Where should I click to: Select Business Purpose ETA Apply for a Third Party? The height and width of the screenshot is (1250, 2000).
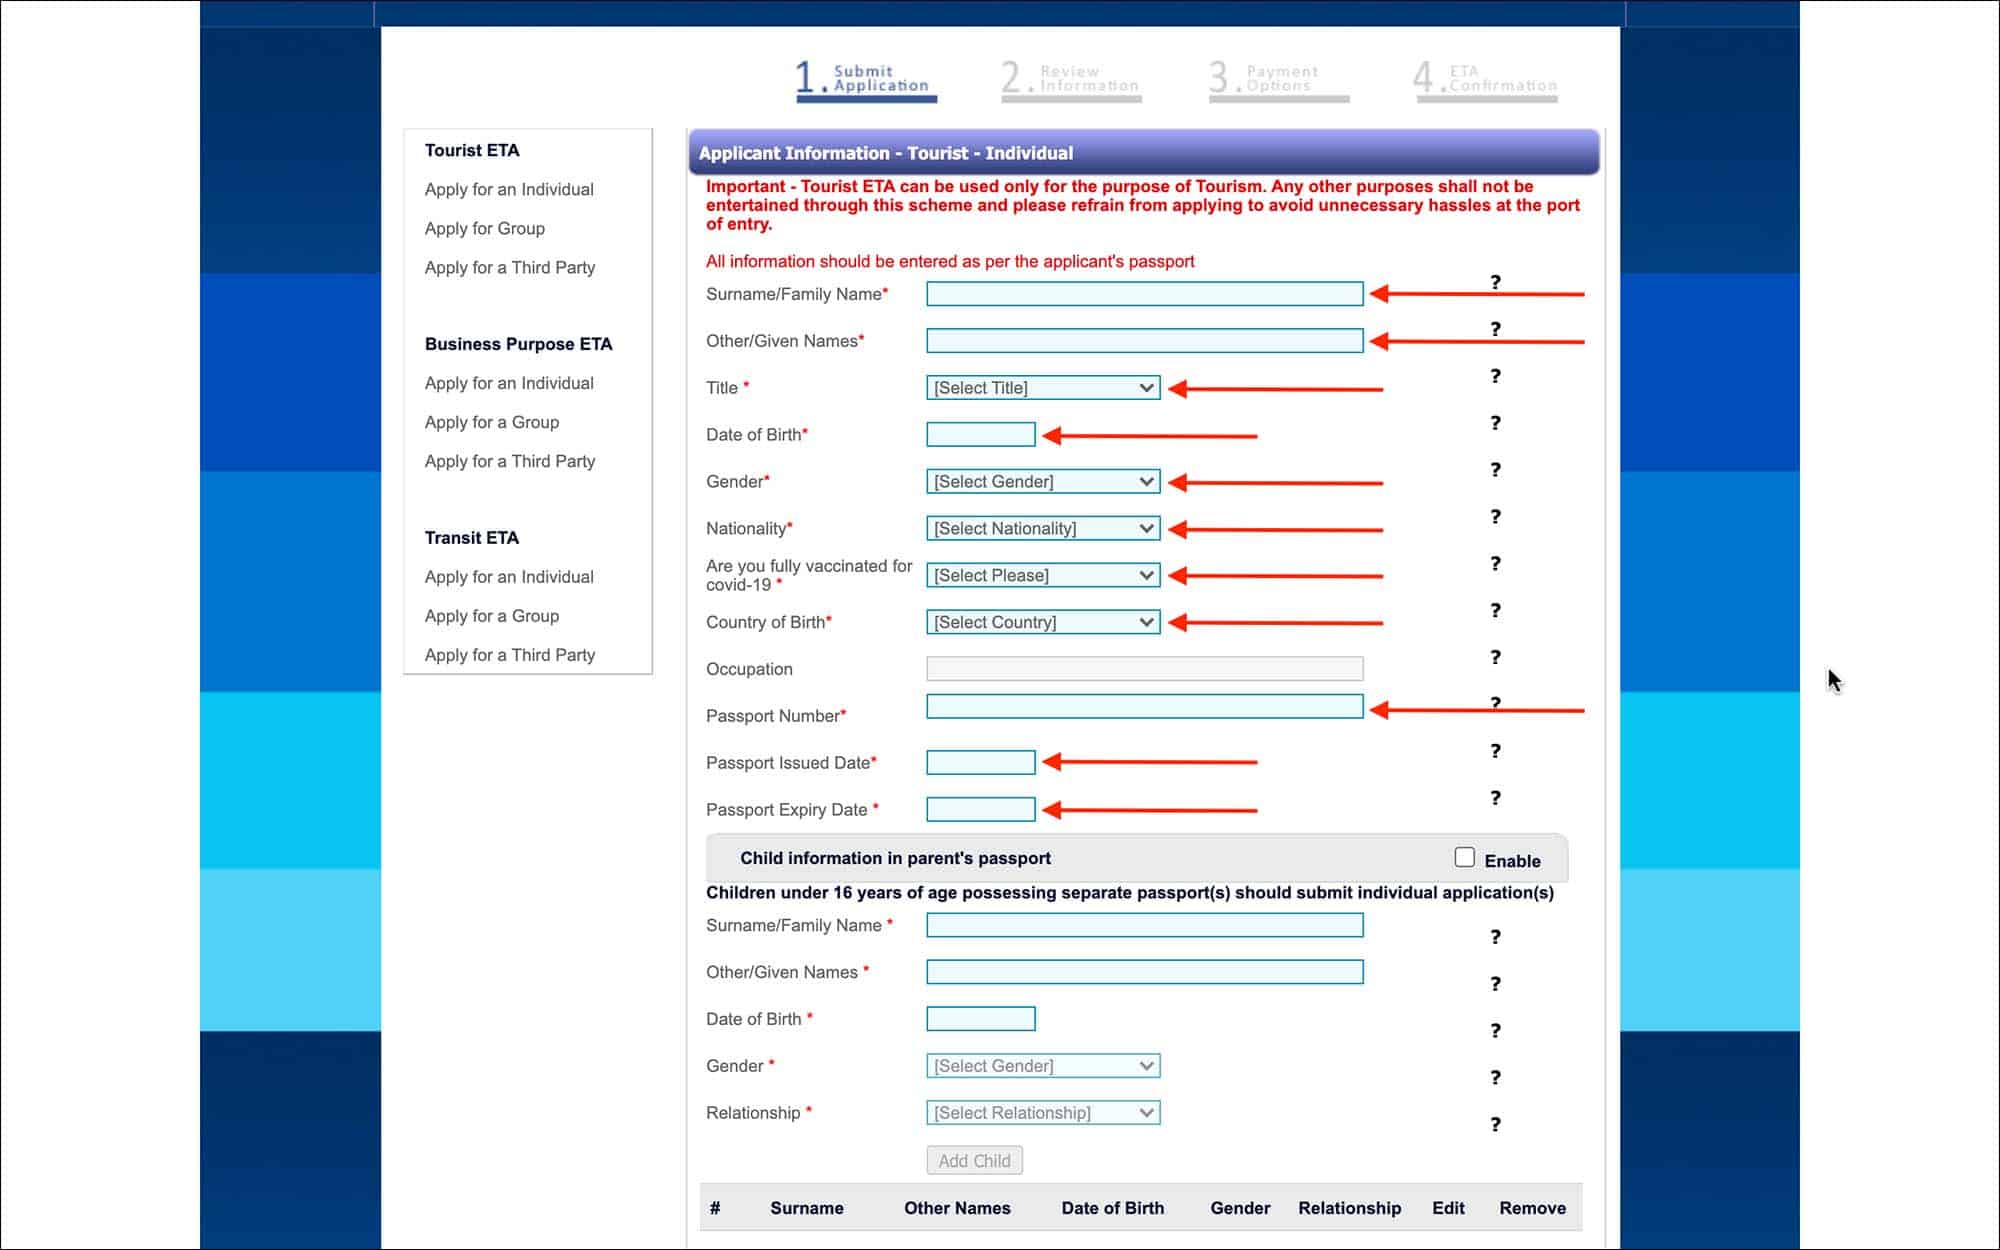pos(510,462)
